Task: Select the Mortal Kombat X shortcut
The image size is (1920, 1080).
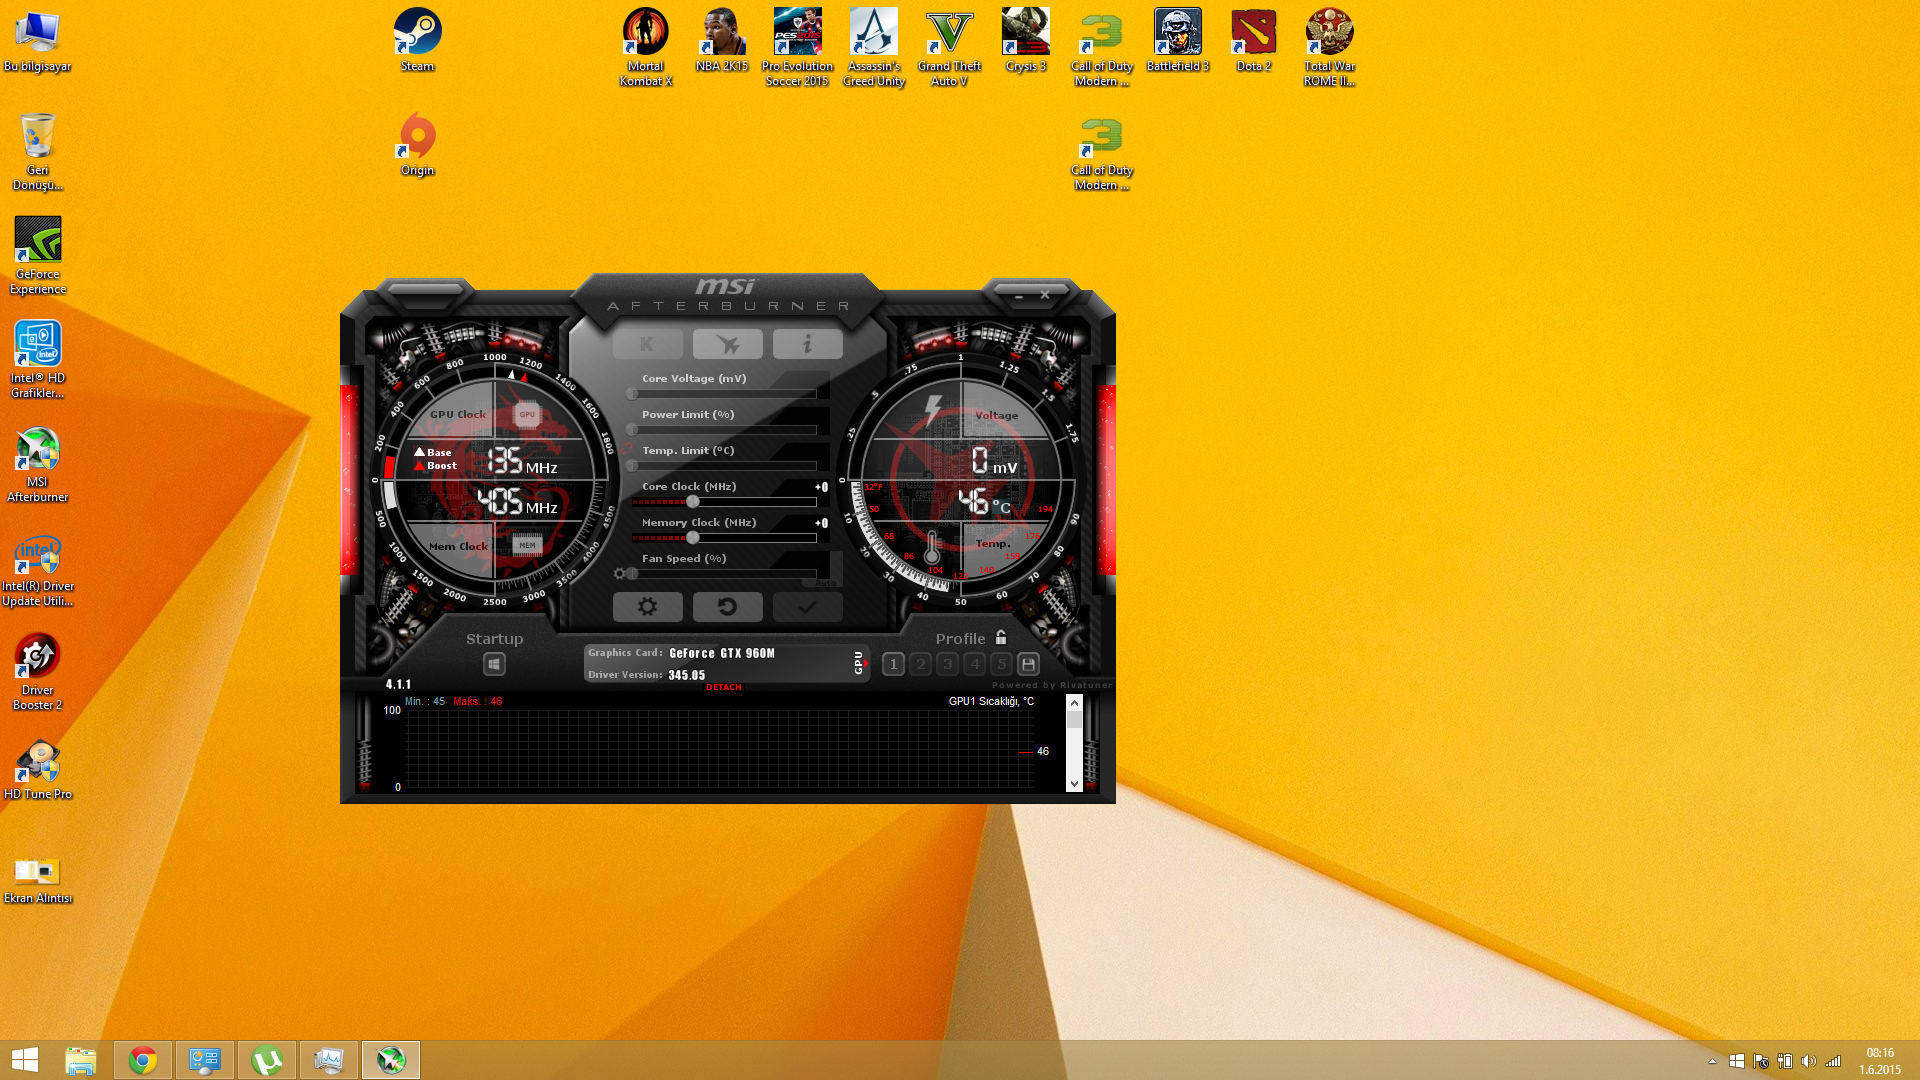Action: pos(646,47)
